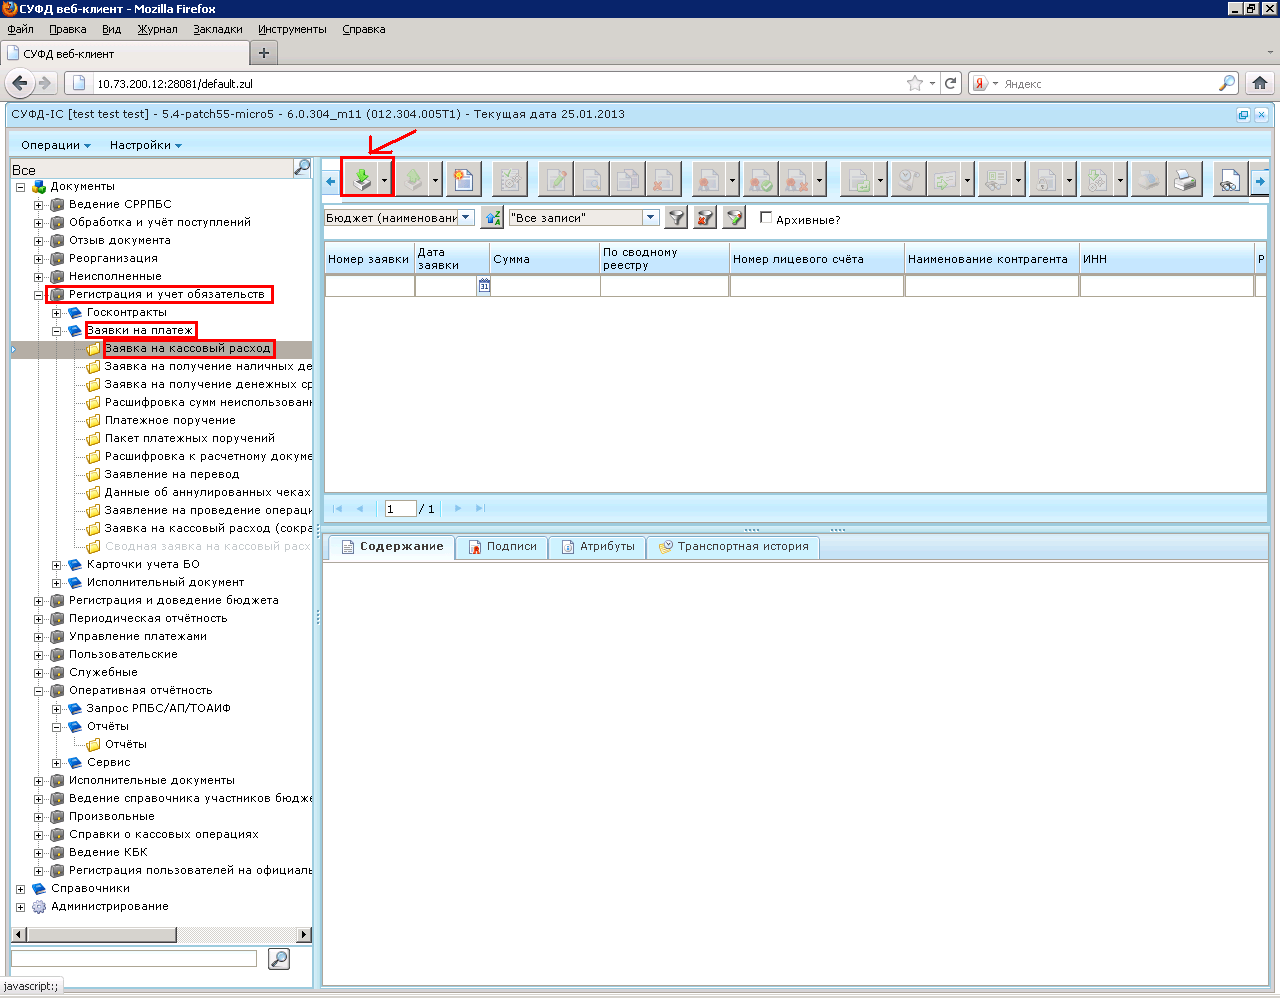Click the search button below tree panel
The height and width of the screenshot is (998, 1280).
[279, 959]
